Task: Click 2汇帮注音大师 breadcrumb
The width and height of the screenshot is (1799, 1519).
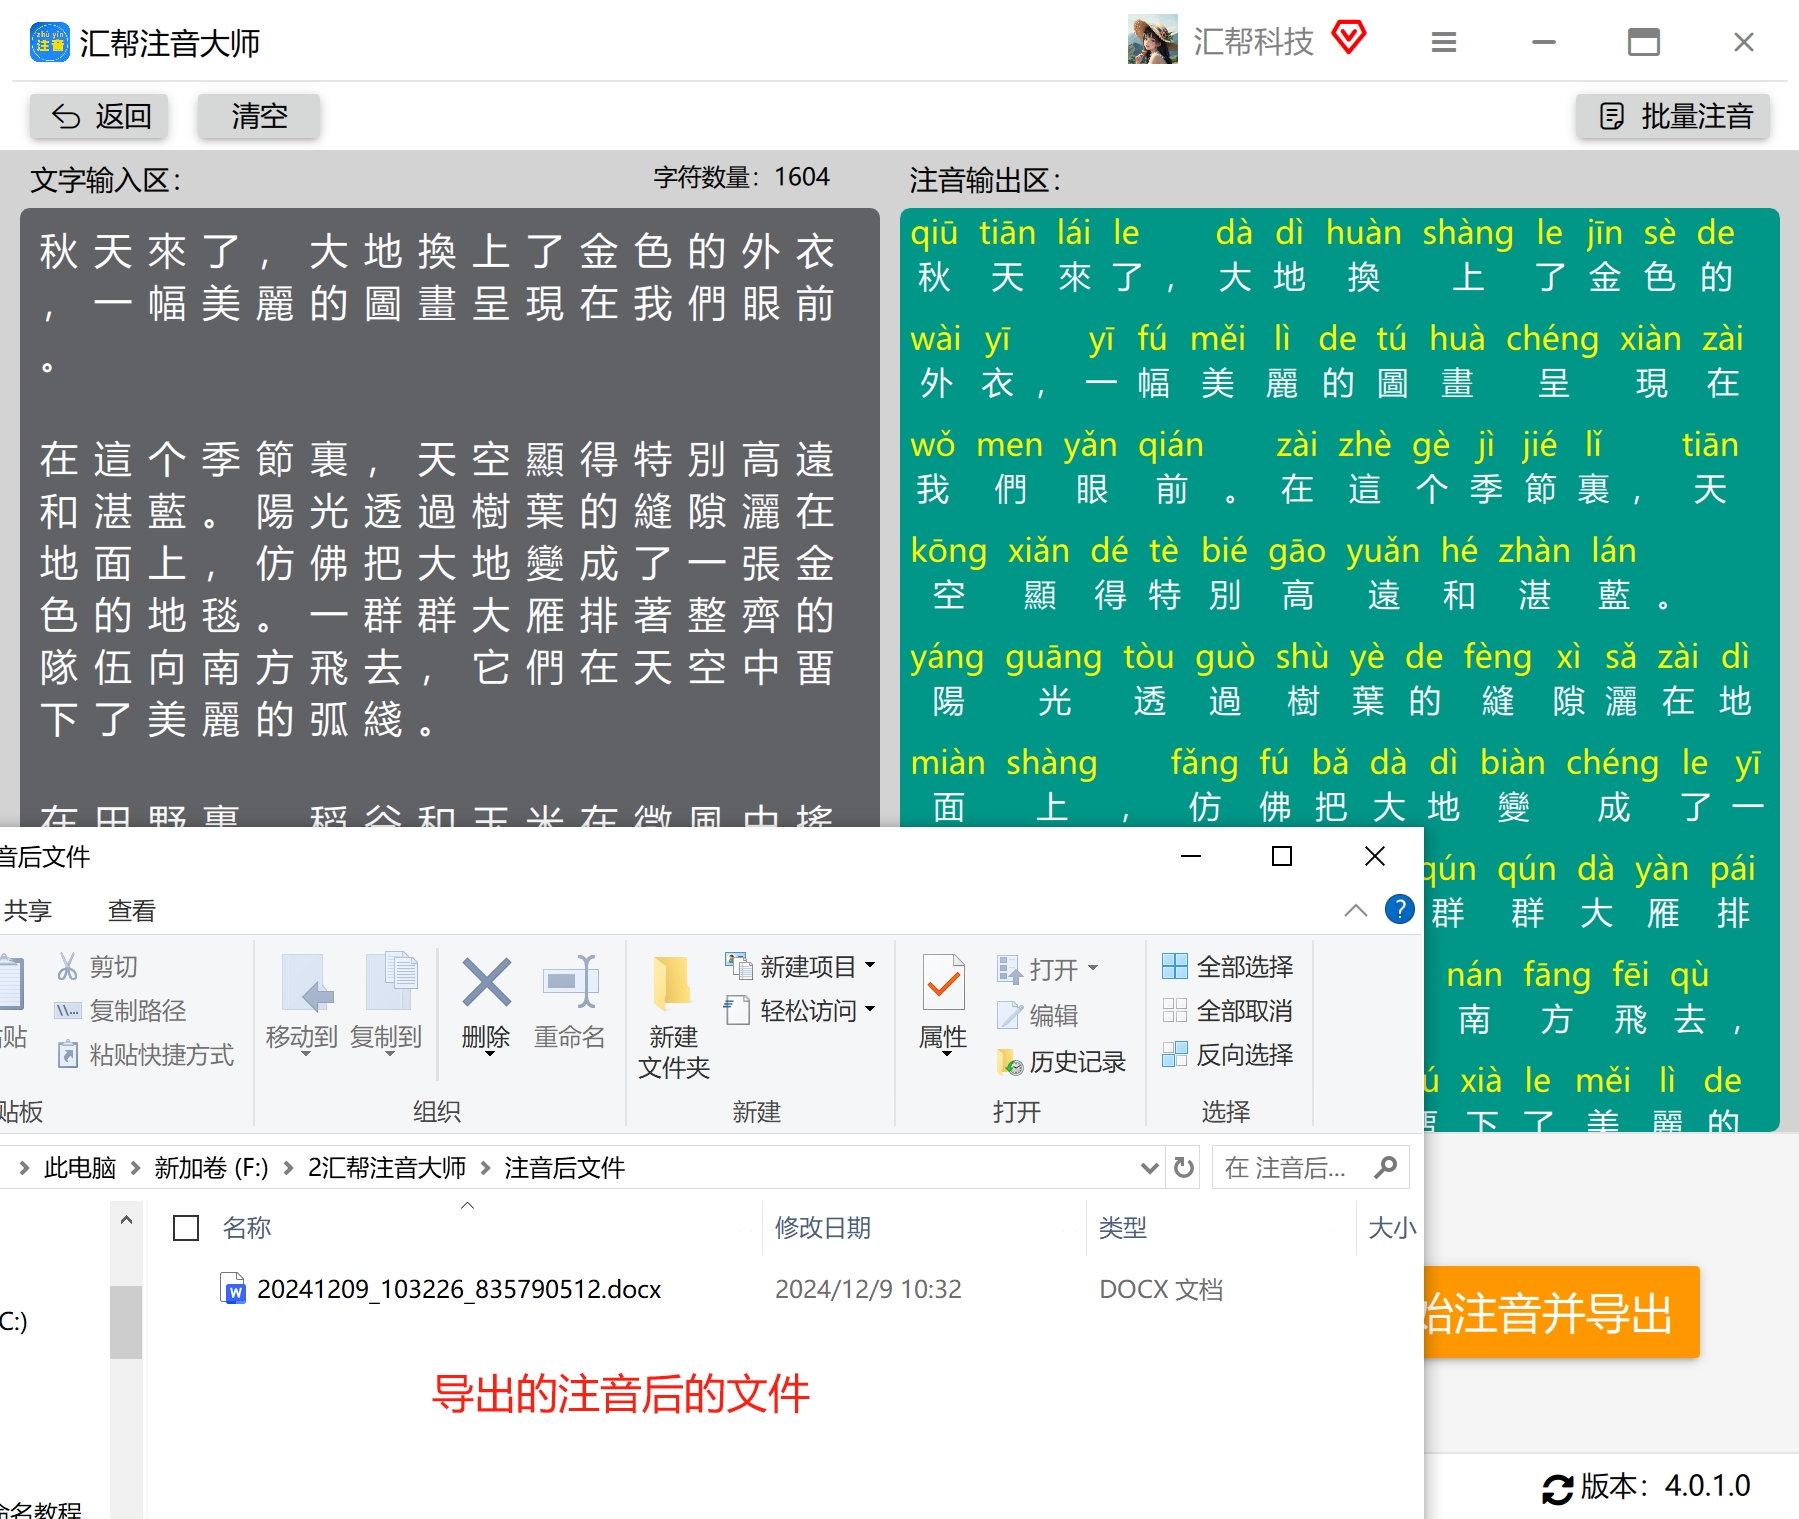Action: coord(386,1167)
